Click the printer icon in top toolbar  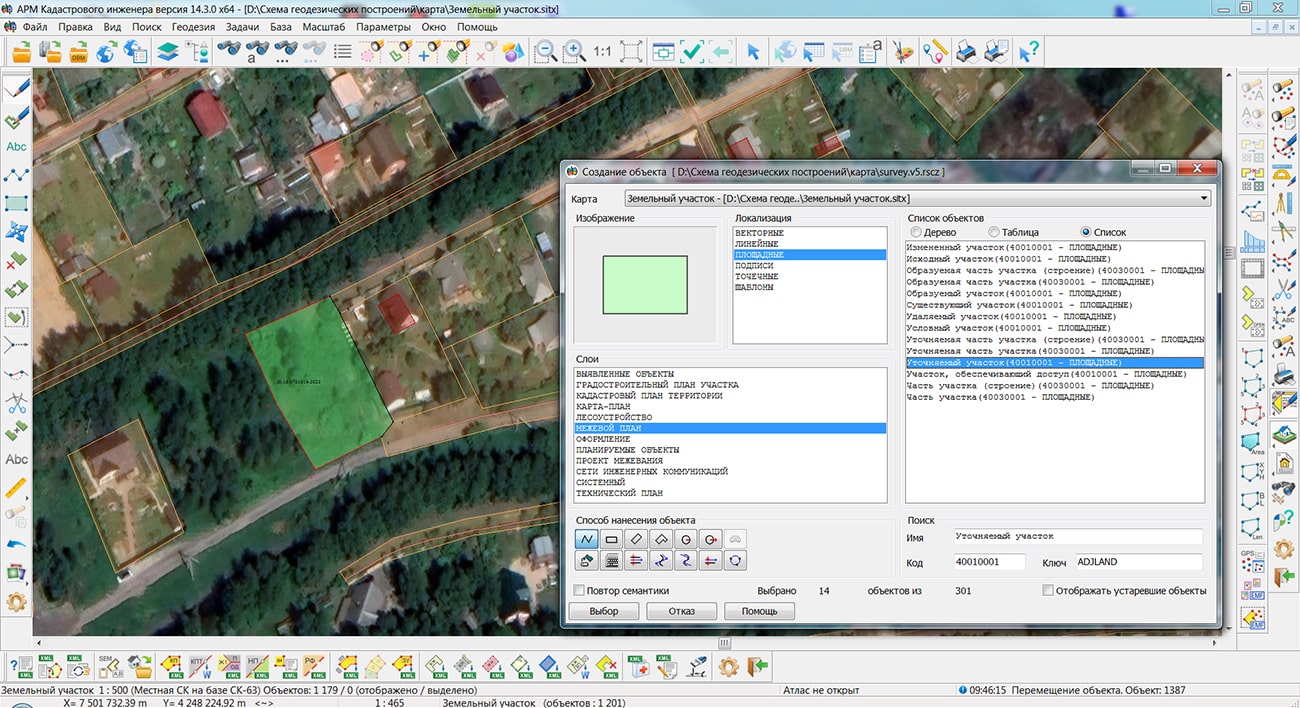tap(966, 51)
